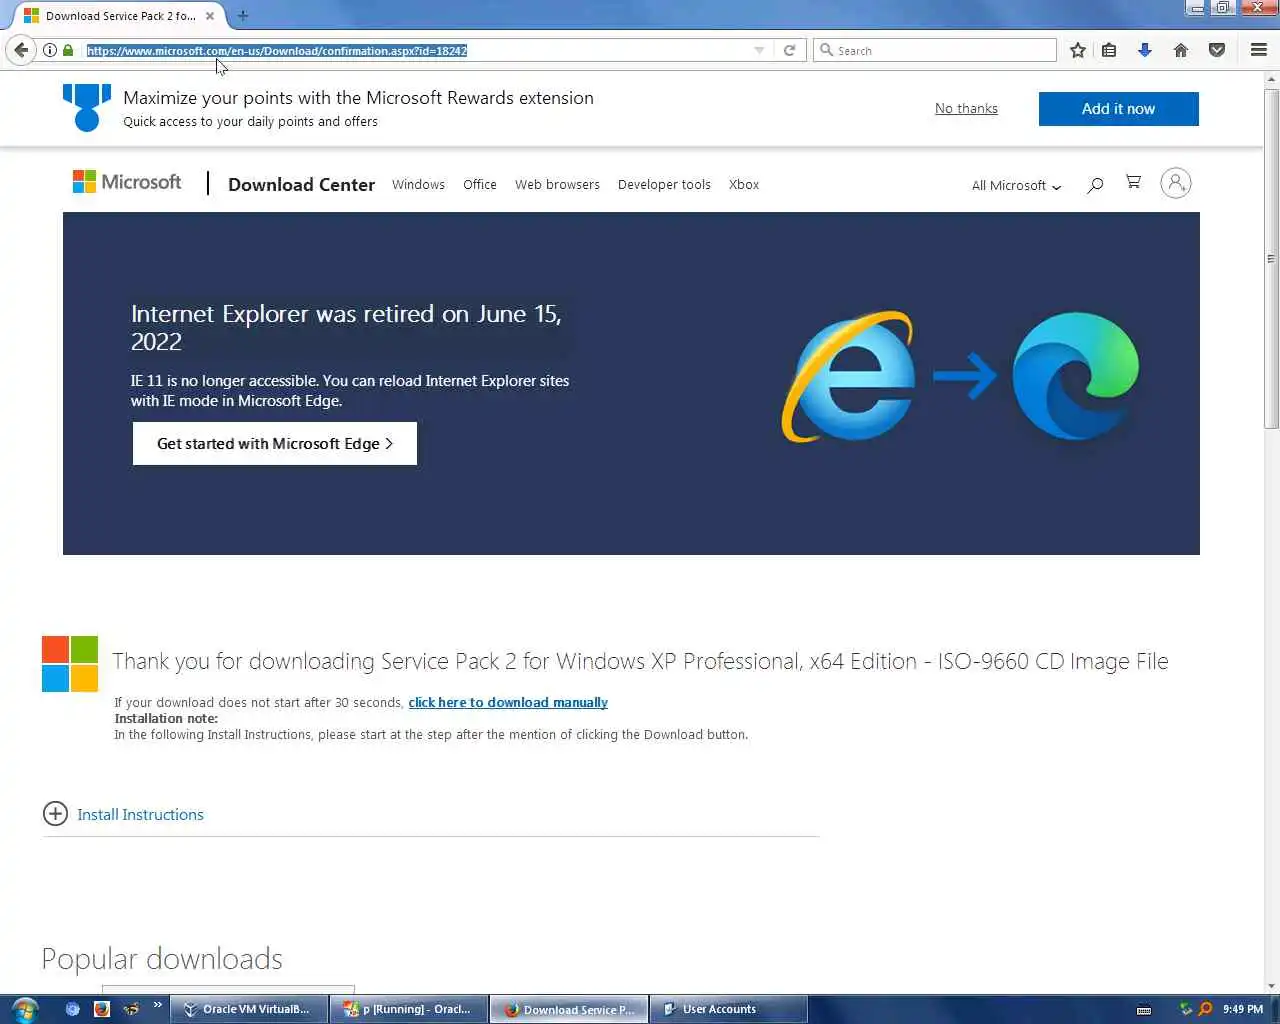Switch to Oracle VM VirtualBox taskbar button
The height and width of the screenshot is (1024, 1280).
(249, 1009)
